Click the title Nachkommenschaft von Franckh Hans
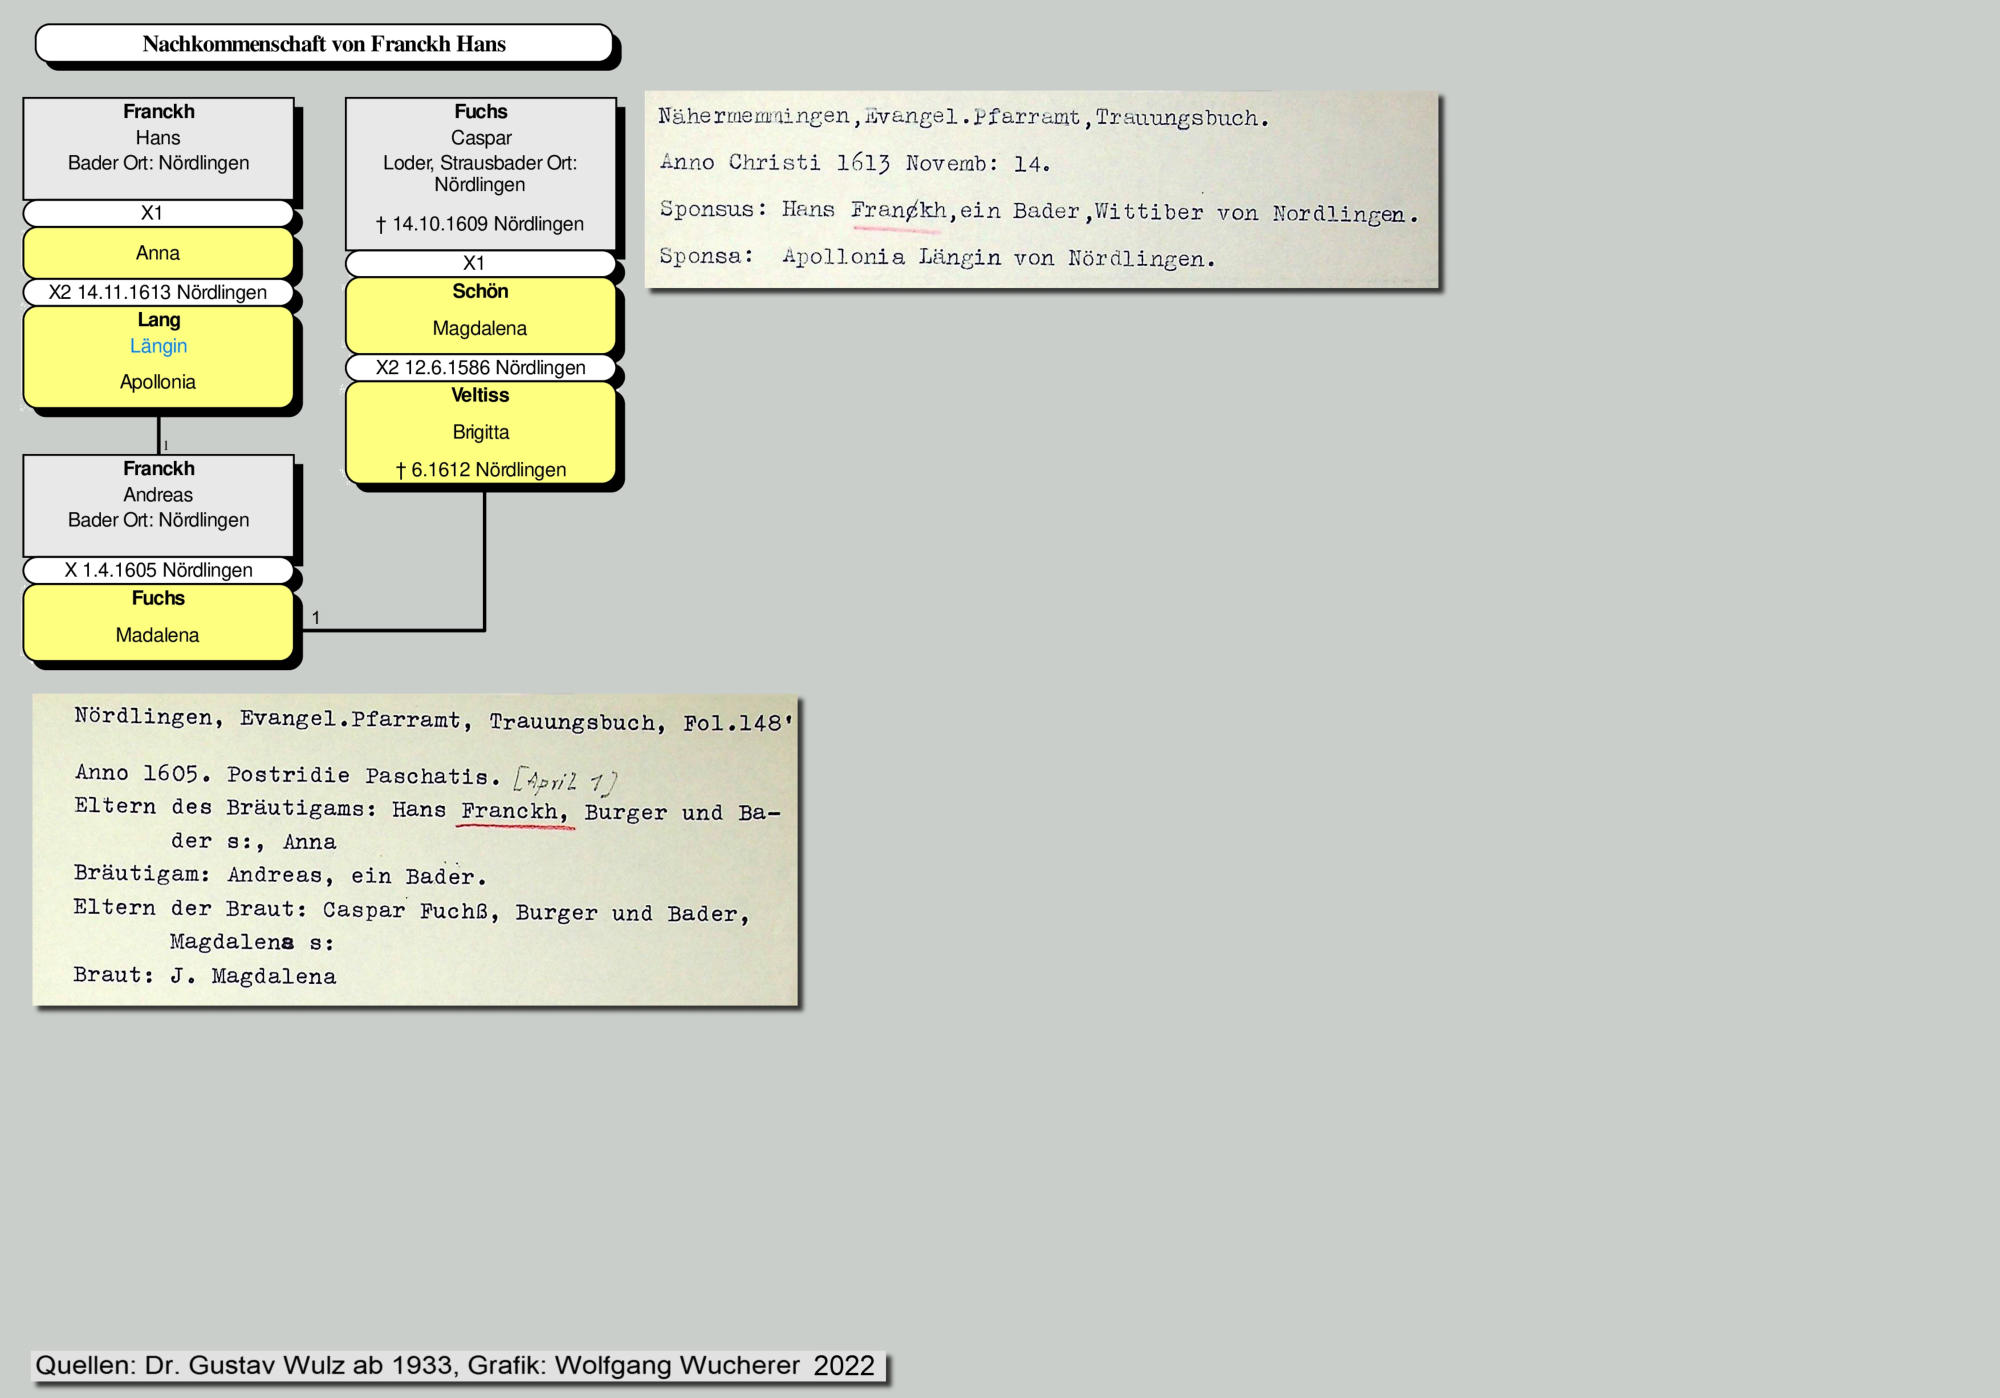The width and height of the screenshot is (2000, 1398). tap(324, 44)
